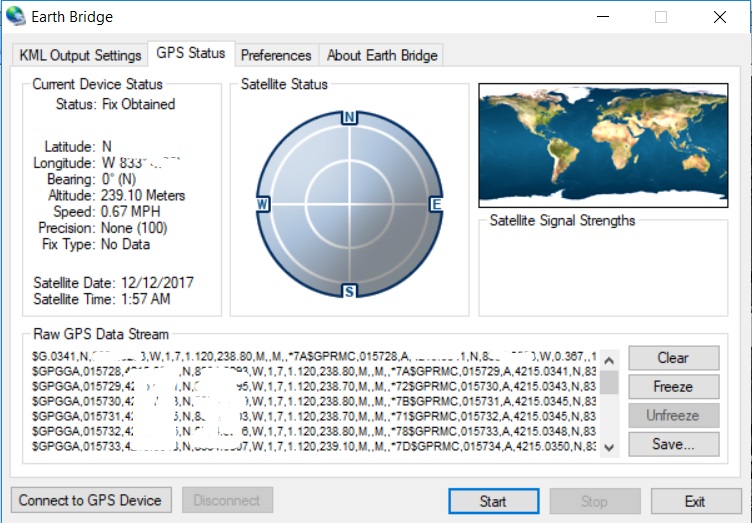Save the raw GPS data stream
The image size is (752, 523).
tap(673, 444)
